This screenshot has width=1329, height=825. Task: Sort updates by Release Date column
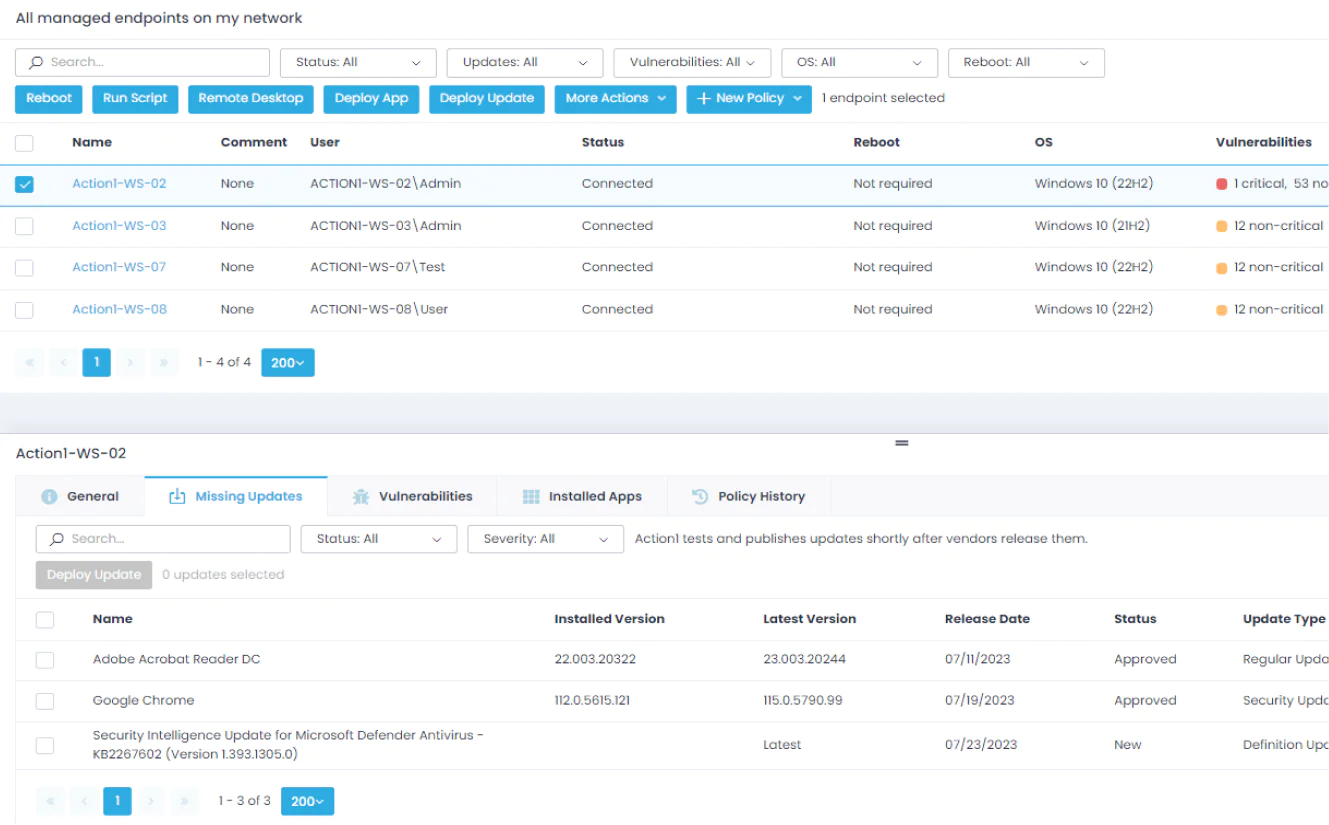click(x=987, y=620)
